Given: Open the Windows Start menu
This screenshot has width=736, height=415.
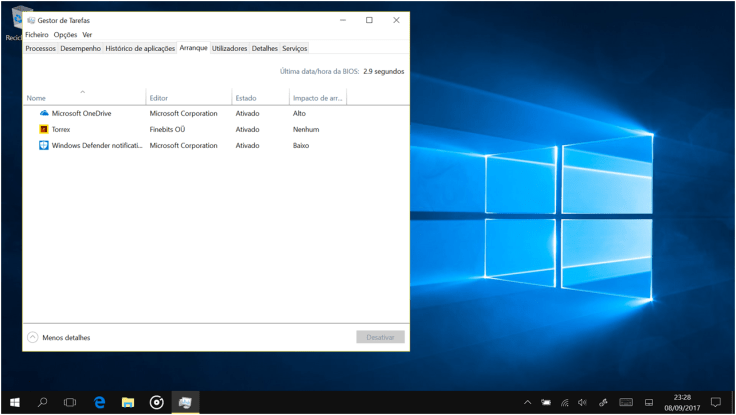Looking at the screenshot, I should (15, 402).
